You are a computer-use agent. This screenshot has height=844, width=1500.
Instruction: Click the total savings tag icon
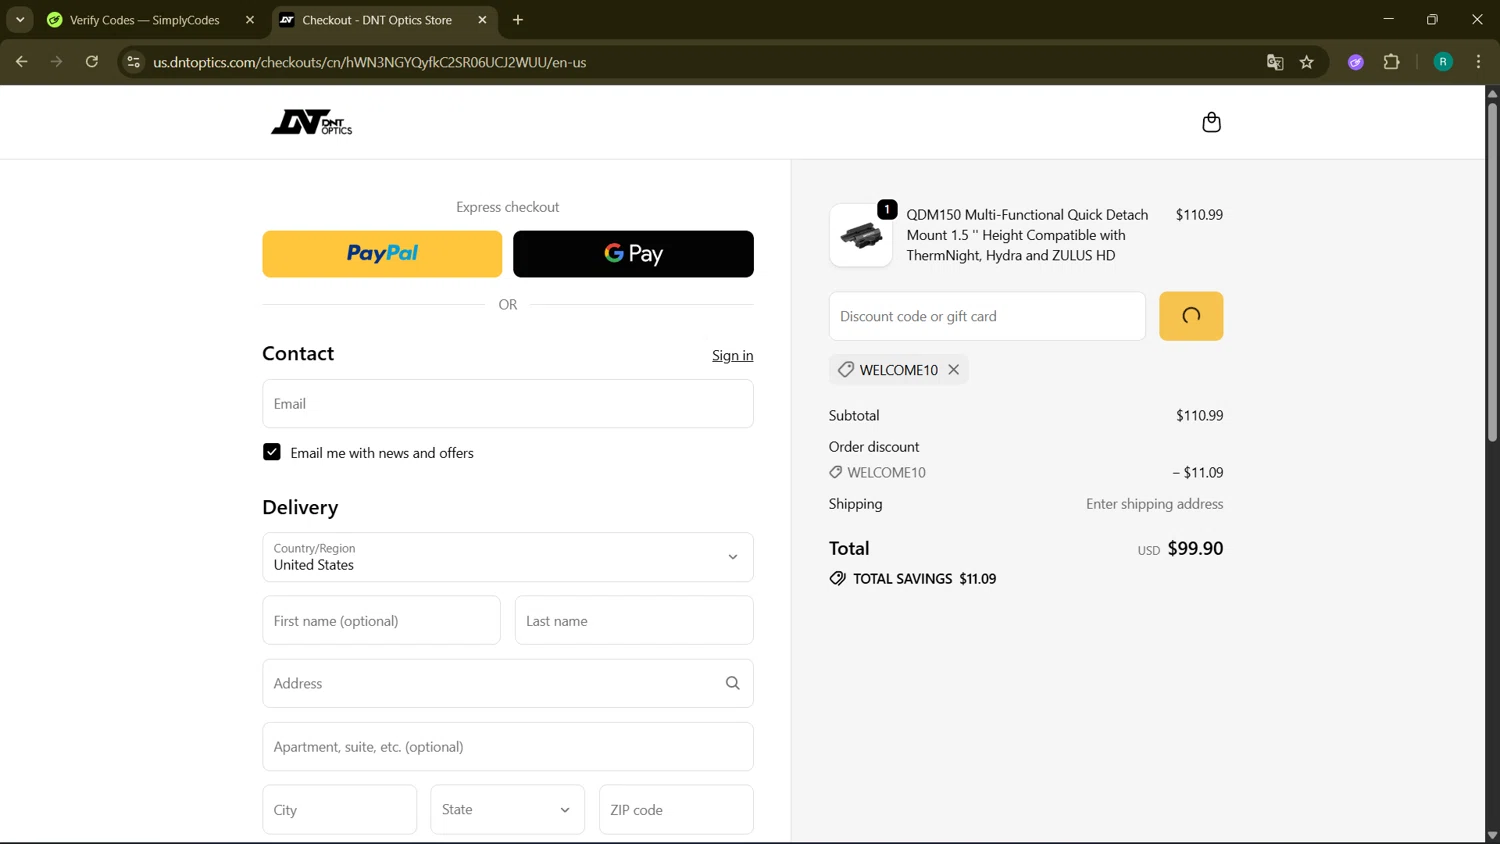point(837,579)
